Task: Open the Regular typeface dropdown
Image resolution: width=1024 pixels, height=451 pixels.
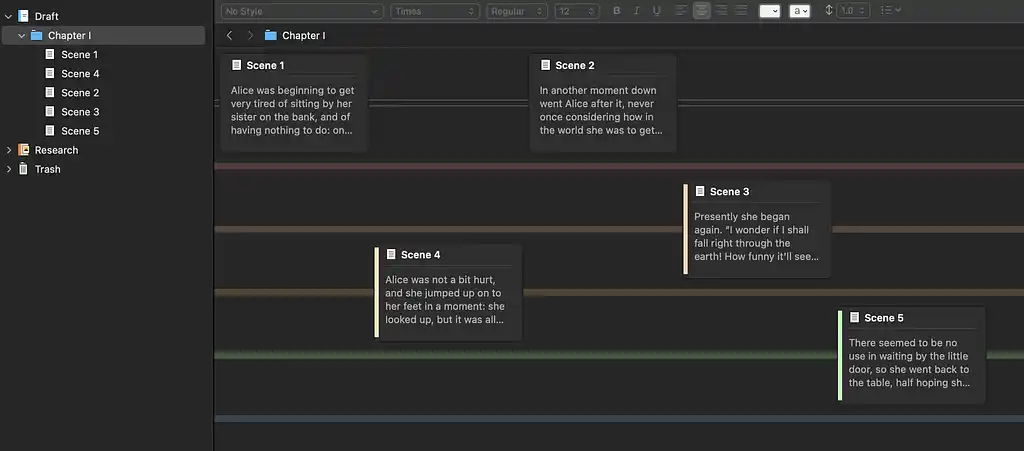Action: click(x=517, y=10)
